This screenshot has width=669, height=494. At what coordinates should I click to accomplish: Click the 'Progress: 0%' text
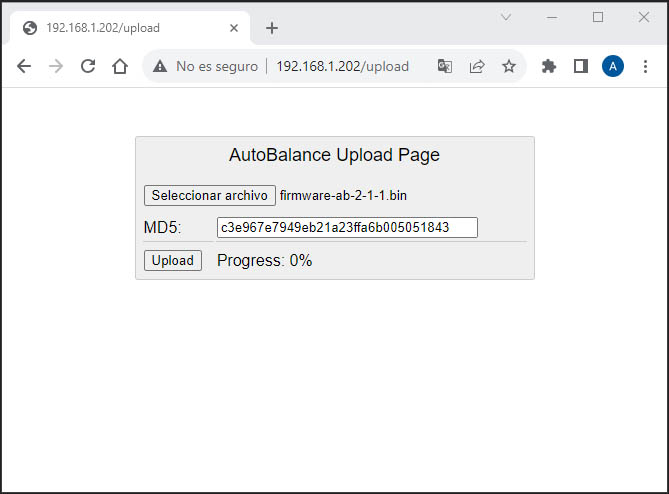pos(265,260)
